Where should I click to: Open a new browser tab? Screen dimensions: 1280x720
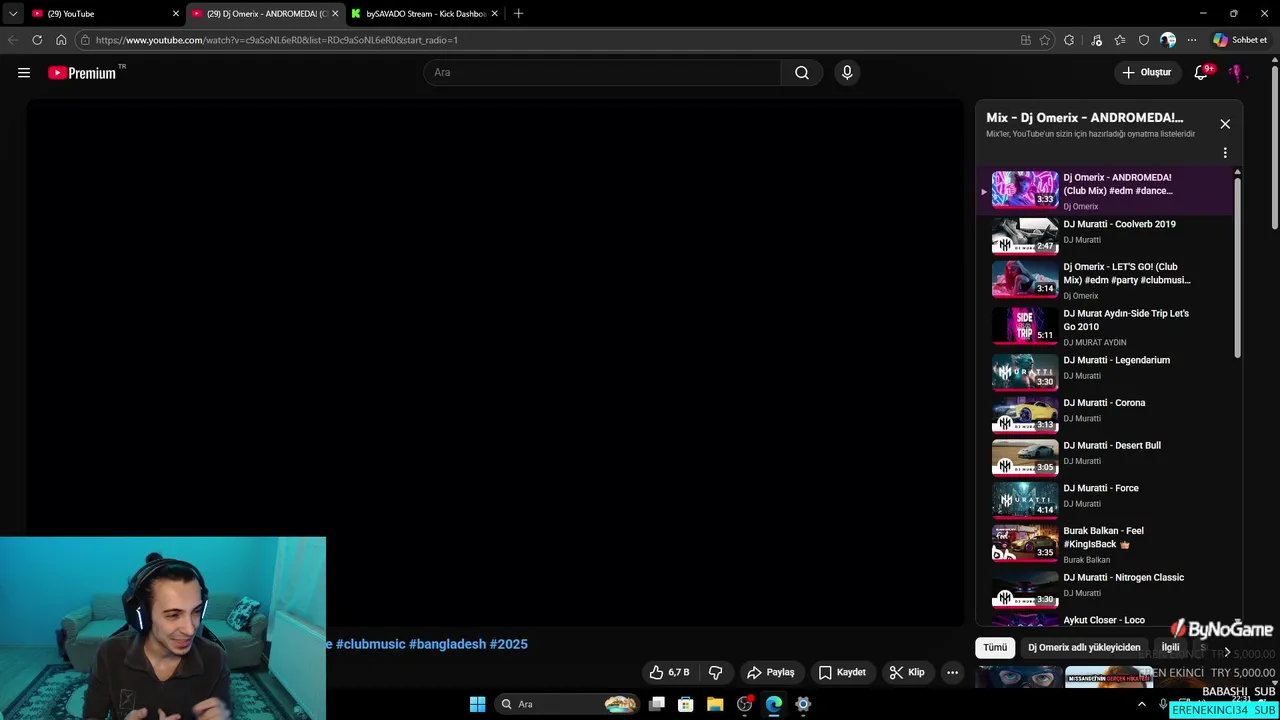pos(518,14)
